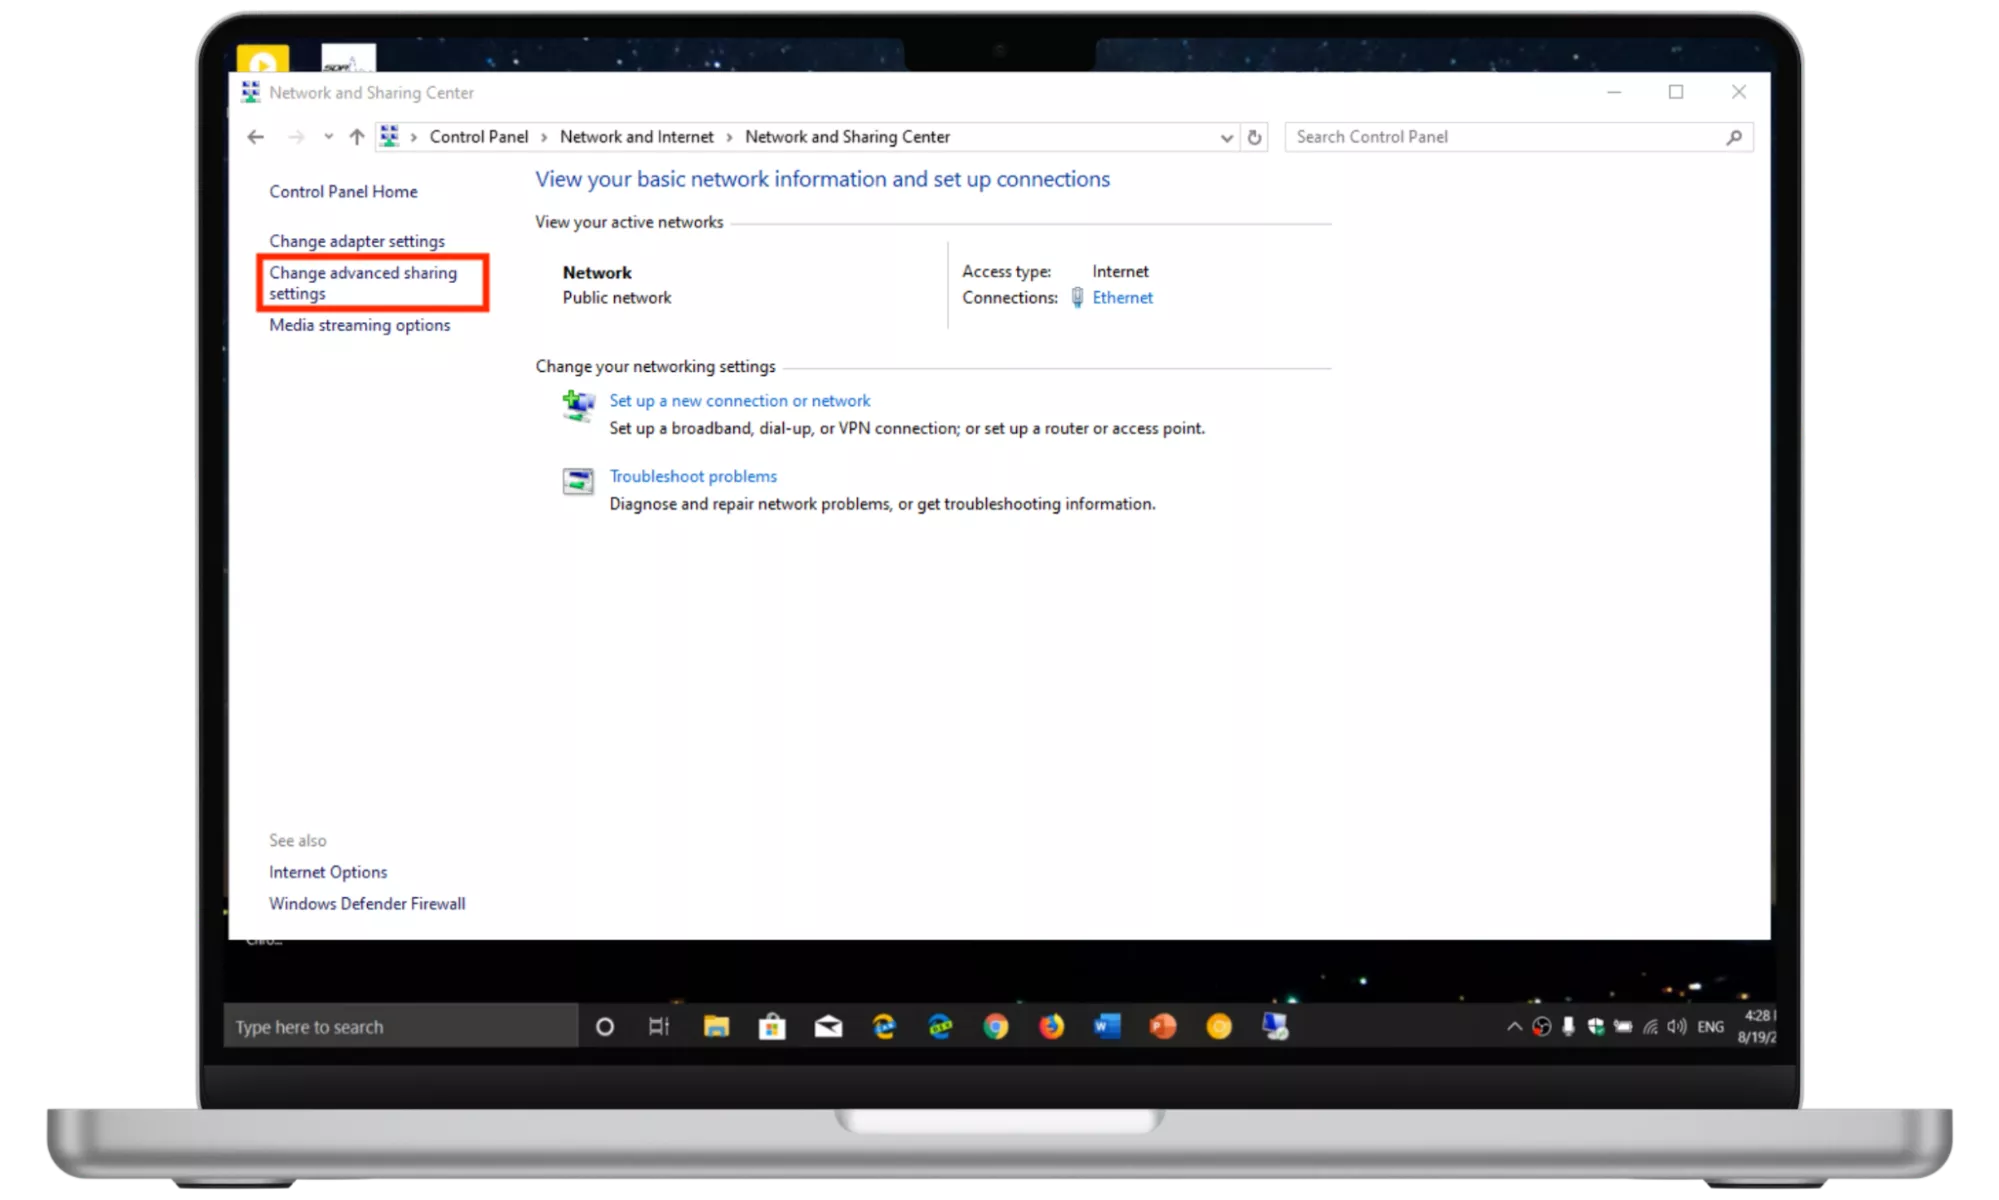Click the microphone tray icon

(x=1568, y=1027)
